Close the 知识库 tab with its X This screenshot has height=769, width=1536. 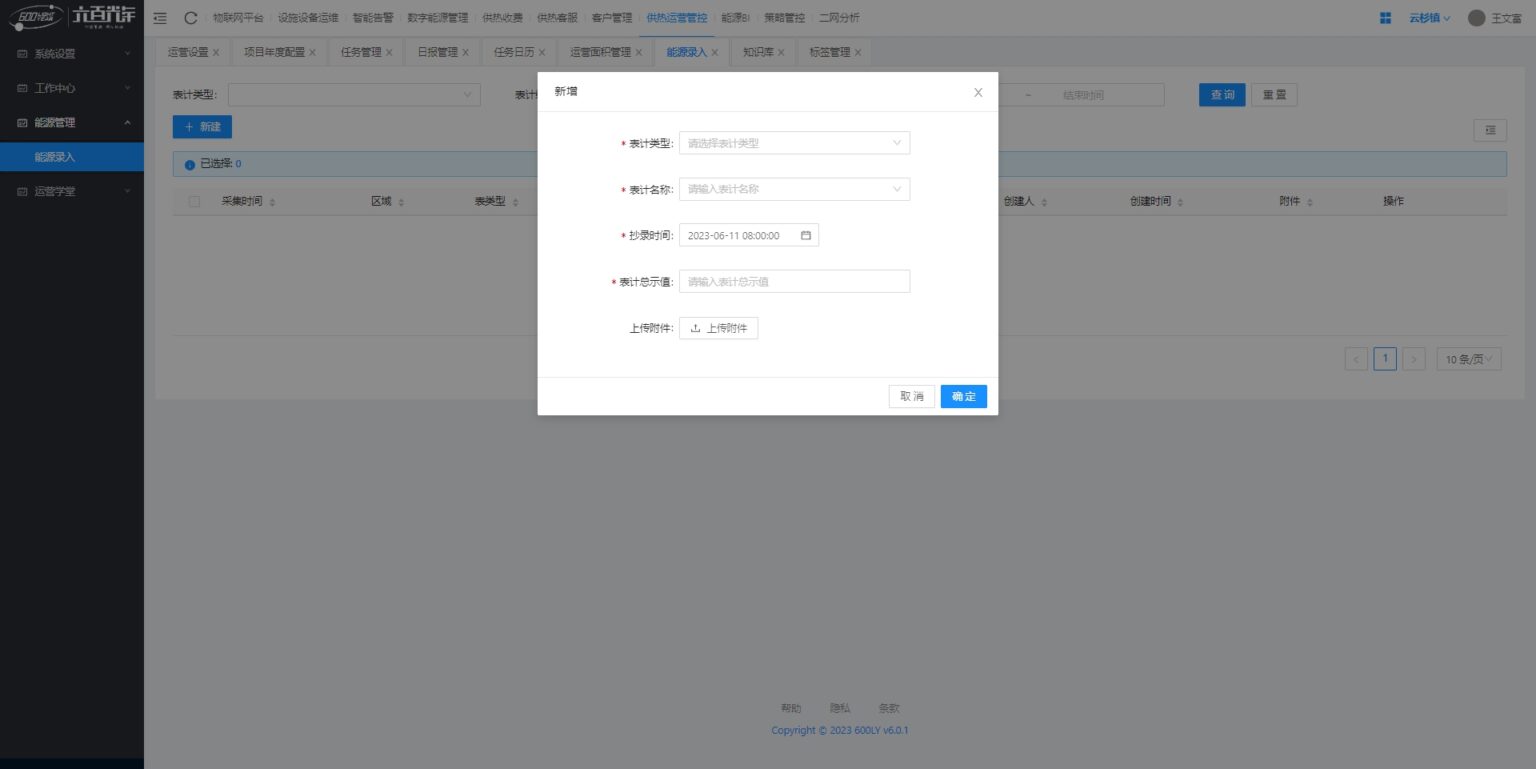(x=781, y=53)
